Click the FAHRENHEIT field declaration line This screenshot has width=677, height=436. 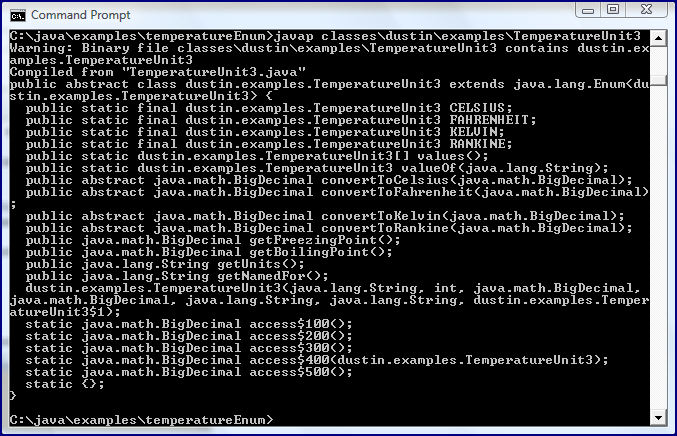[281, 120]
